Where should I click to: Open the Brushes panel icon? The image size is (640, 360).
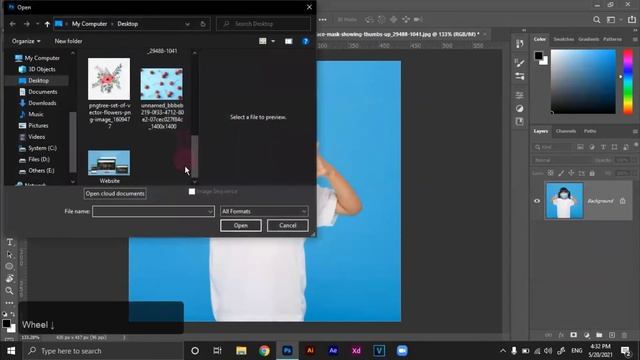pyautogui.click(x=520, y=63)
